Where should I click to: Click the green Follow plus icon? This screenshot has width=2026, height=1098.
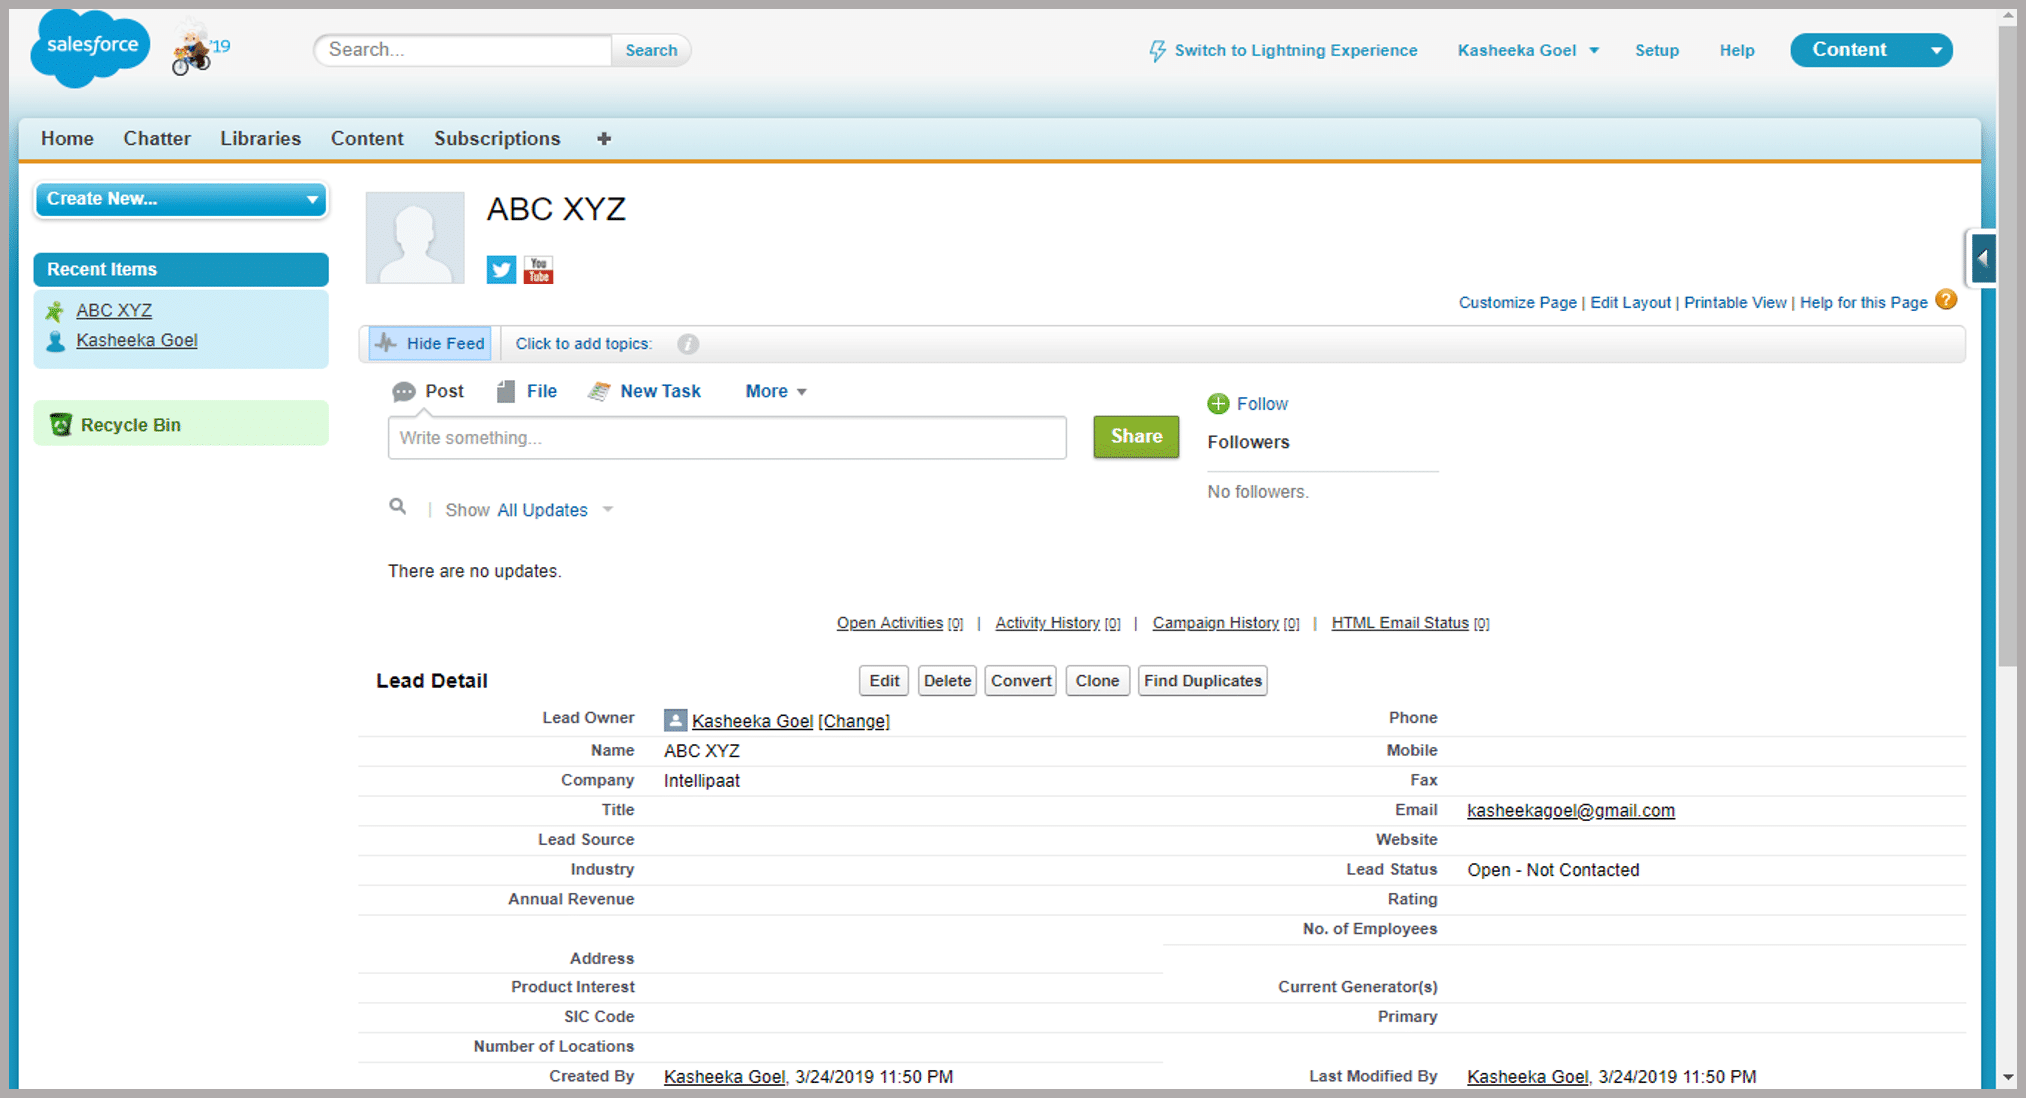(x=1218, y=404)
